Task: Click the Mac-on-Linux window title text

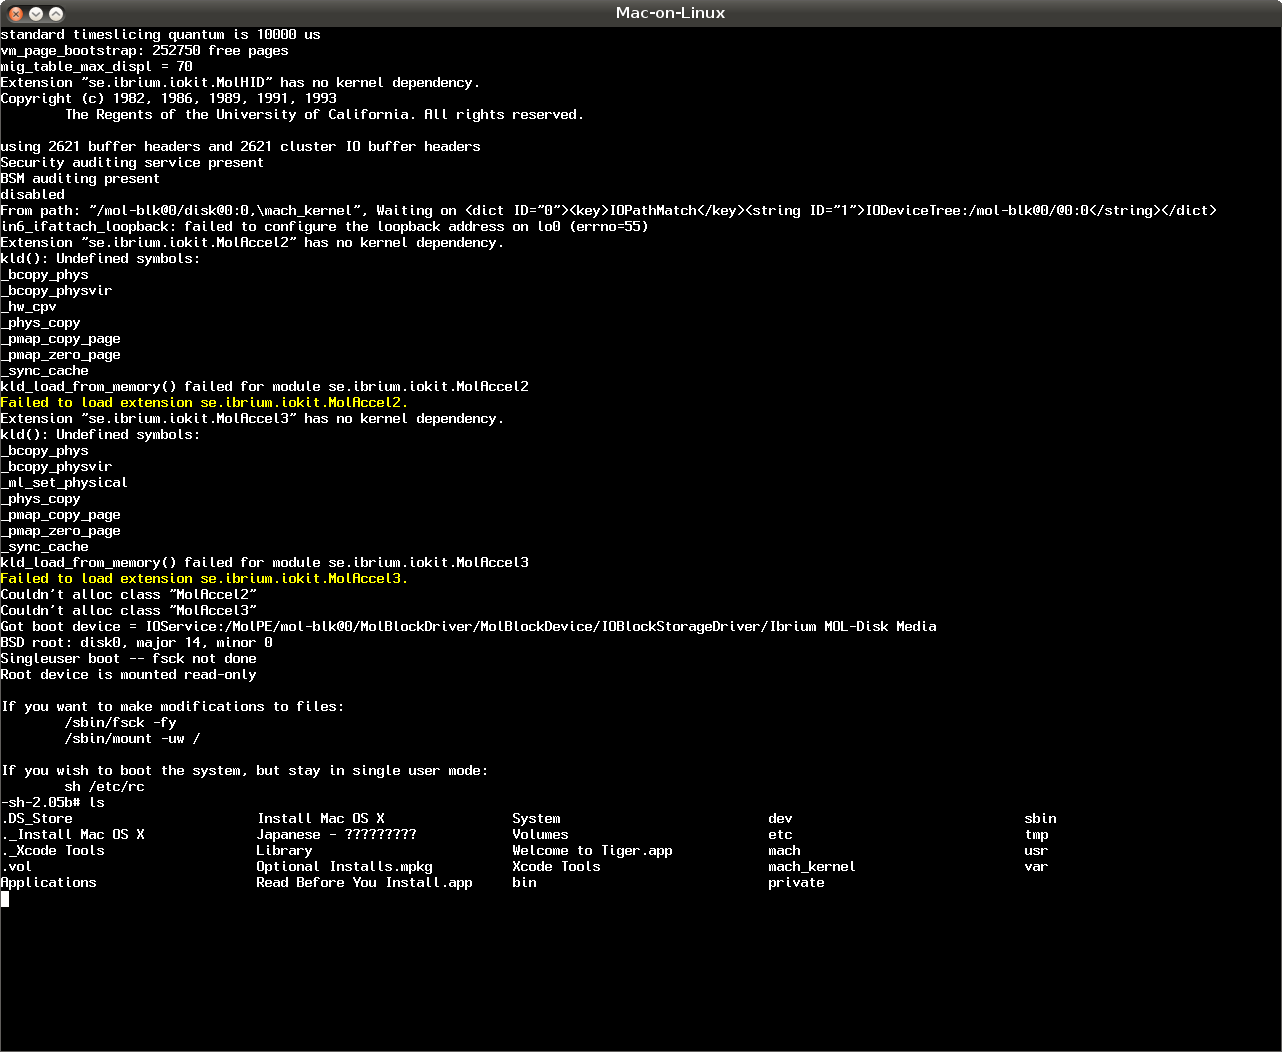Action: point(670,13)
